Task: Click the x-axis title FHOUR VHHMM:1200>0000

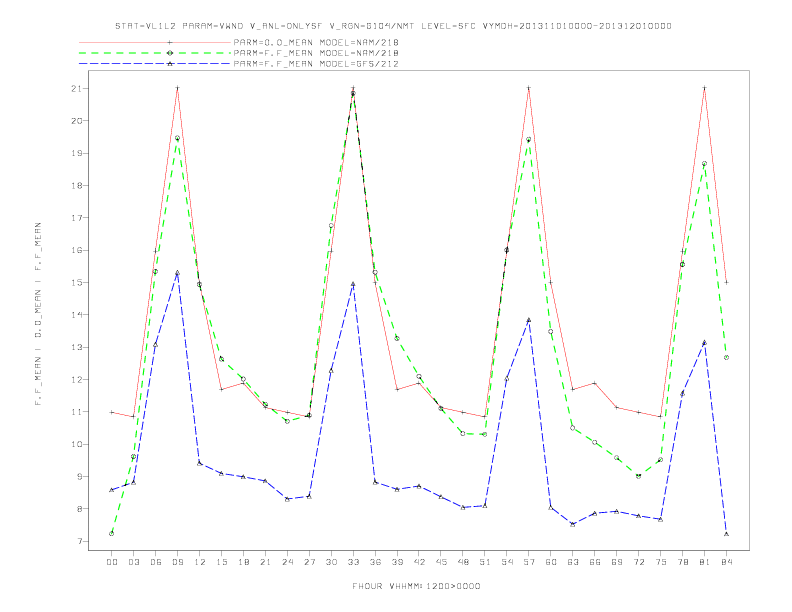Action: 416,586
